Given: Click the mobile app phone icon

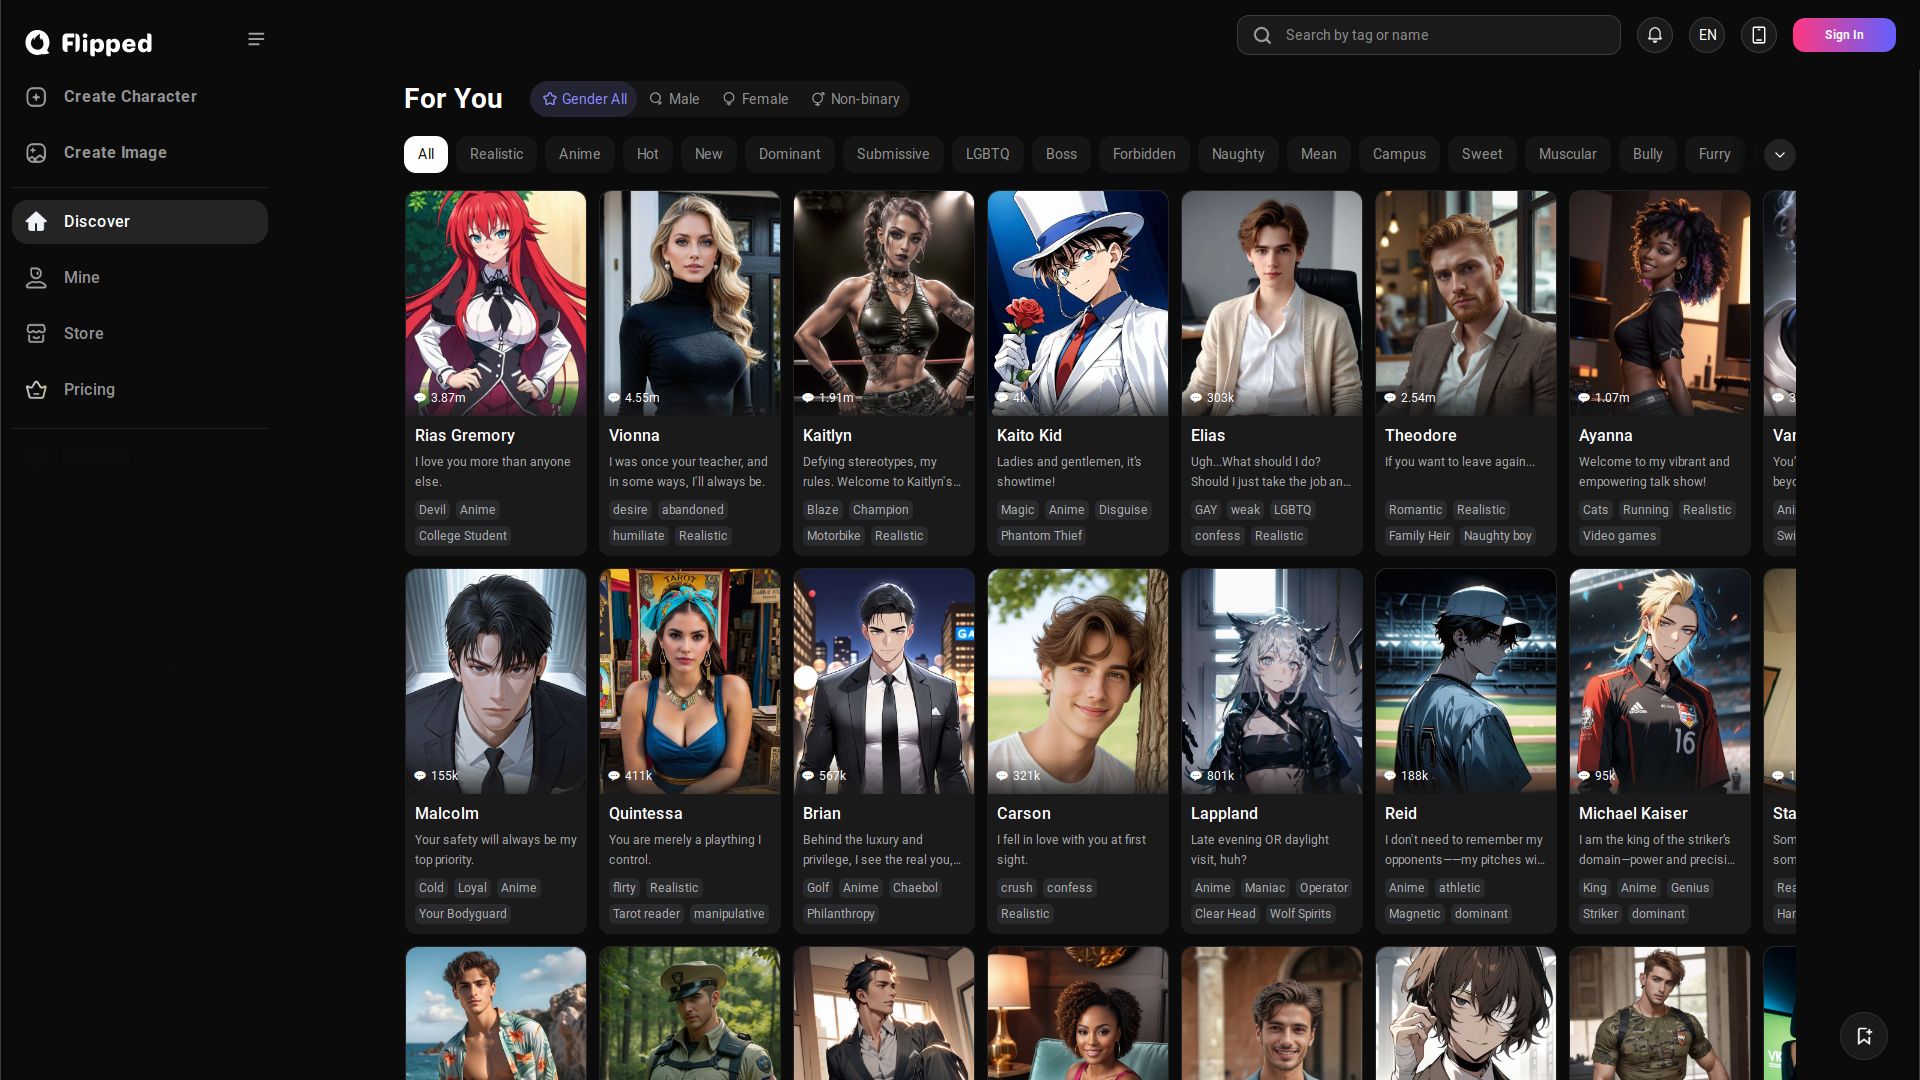Looking at the screenshot, I should point(1759,35).
